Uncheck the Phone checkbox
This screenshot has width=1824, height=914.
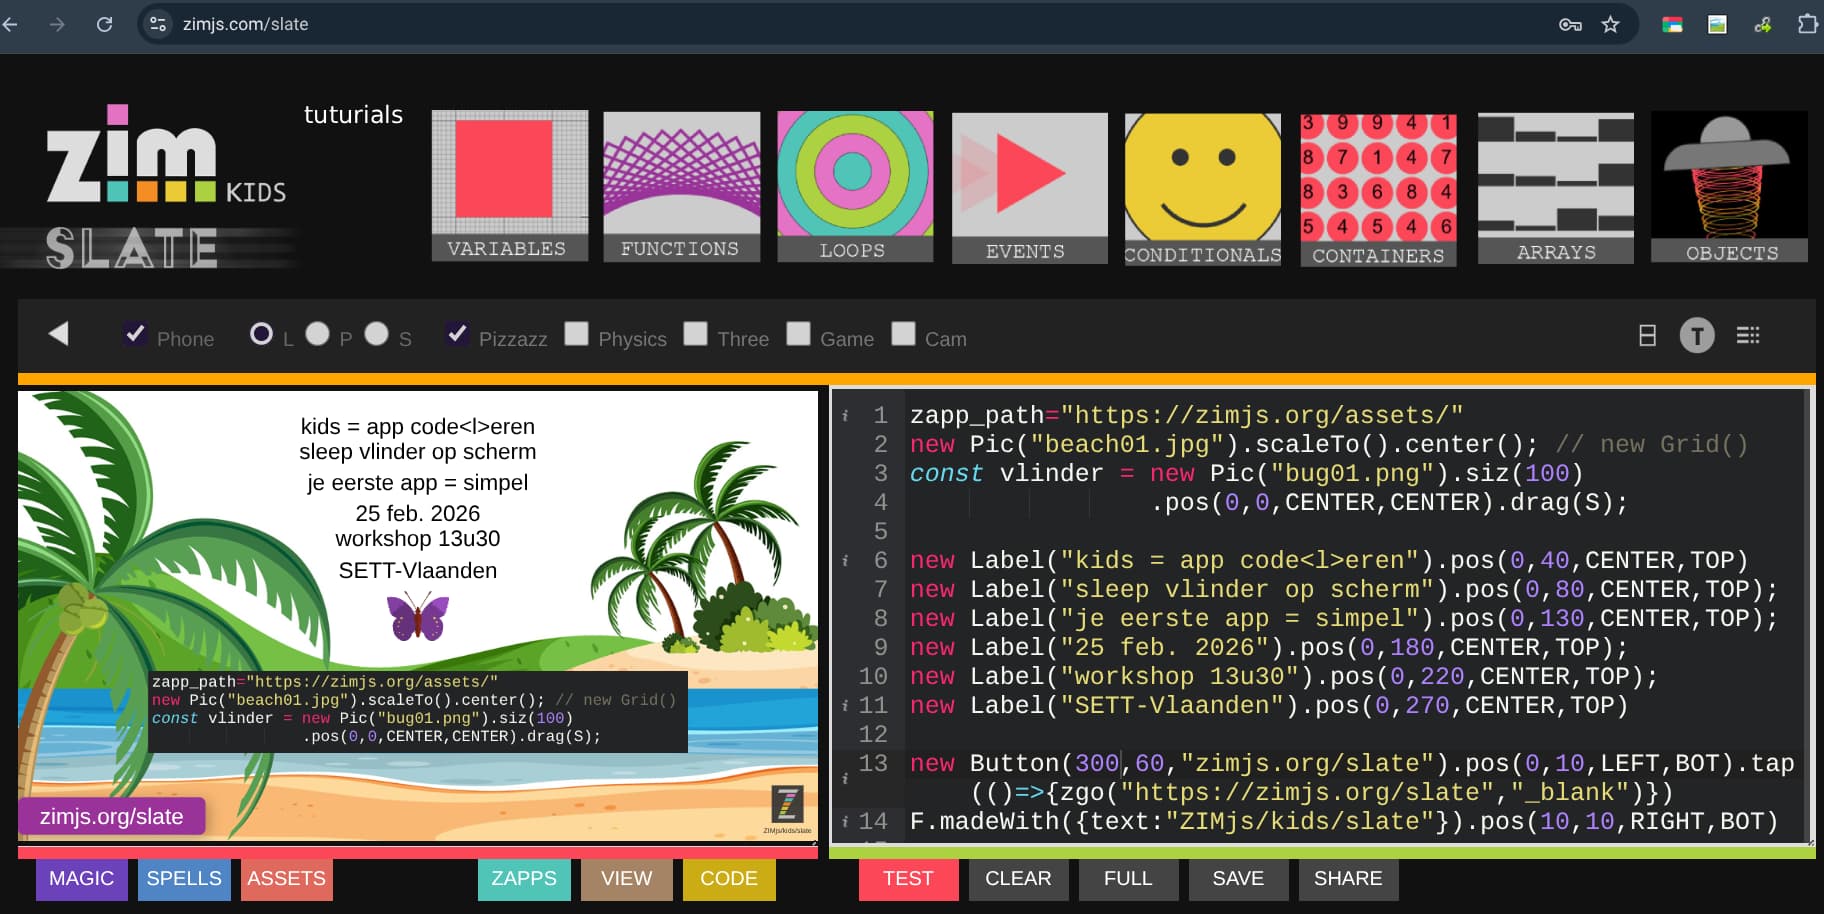pyautogui.click(x=135, y=334)
